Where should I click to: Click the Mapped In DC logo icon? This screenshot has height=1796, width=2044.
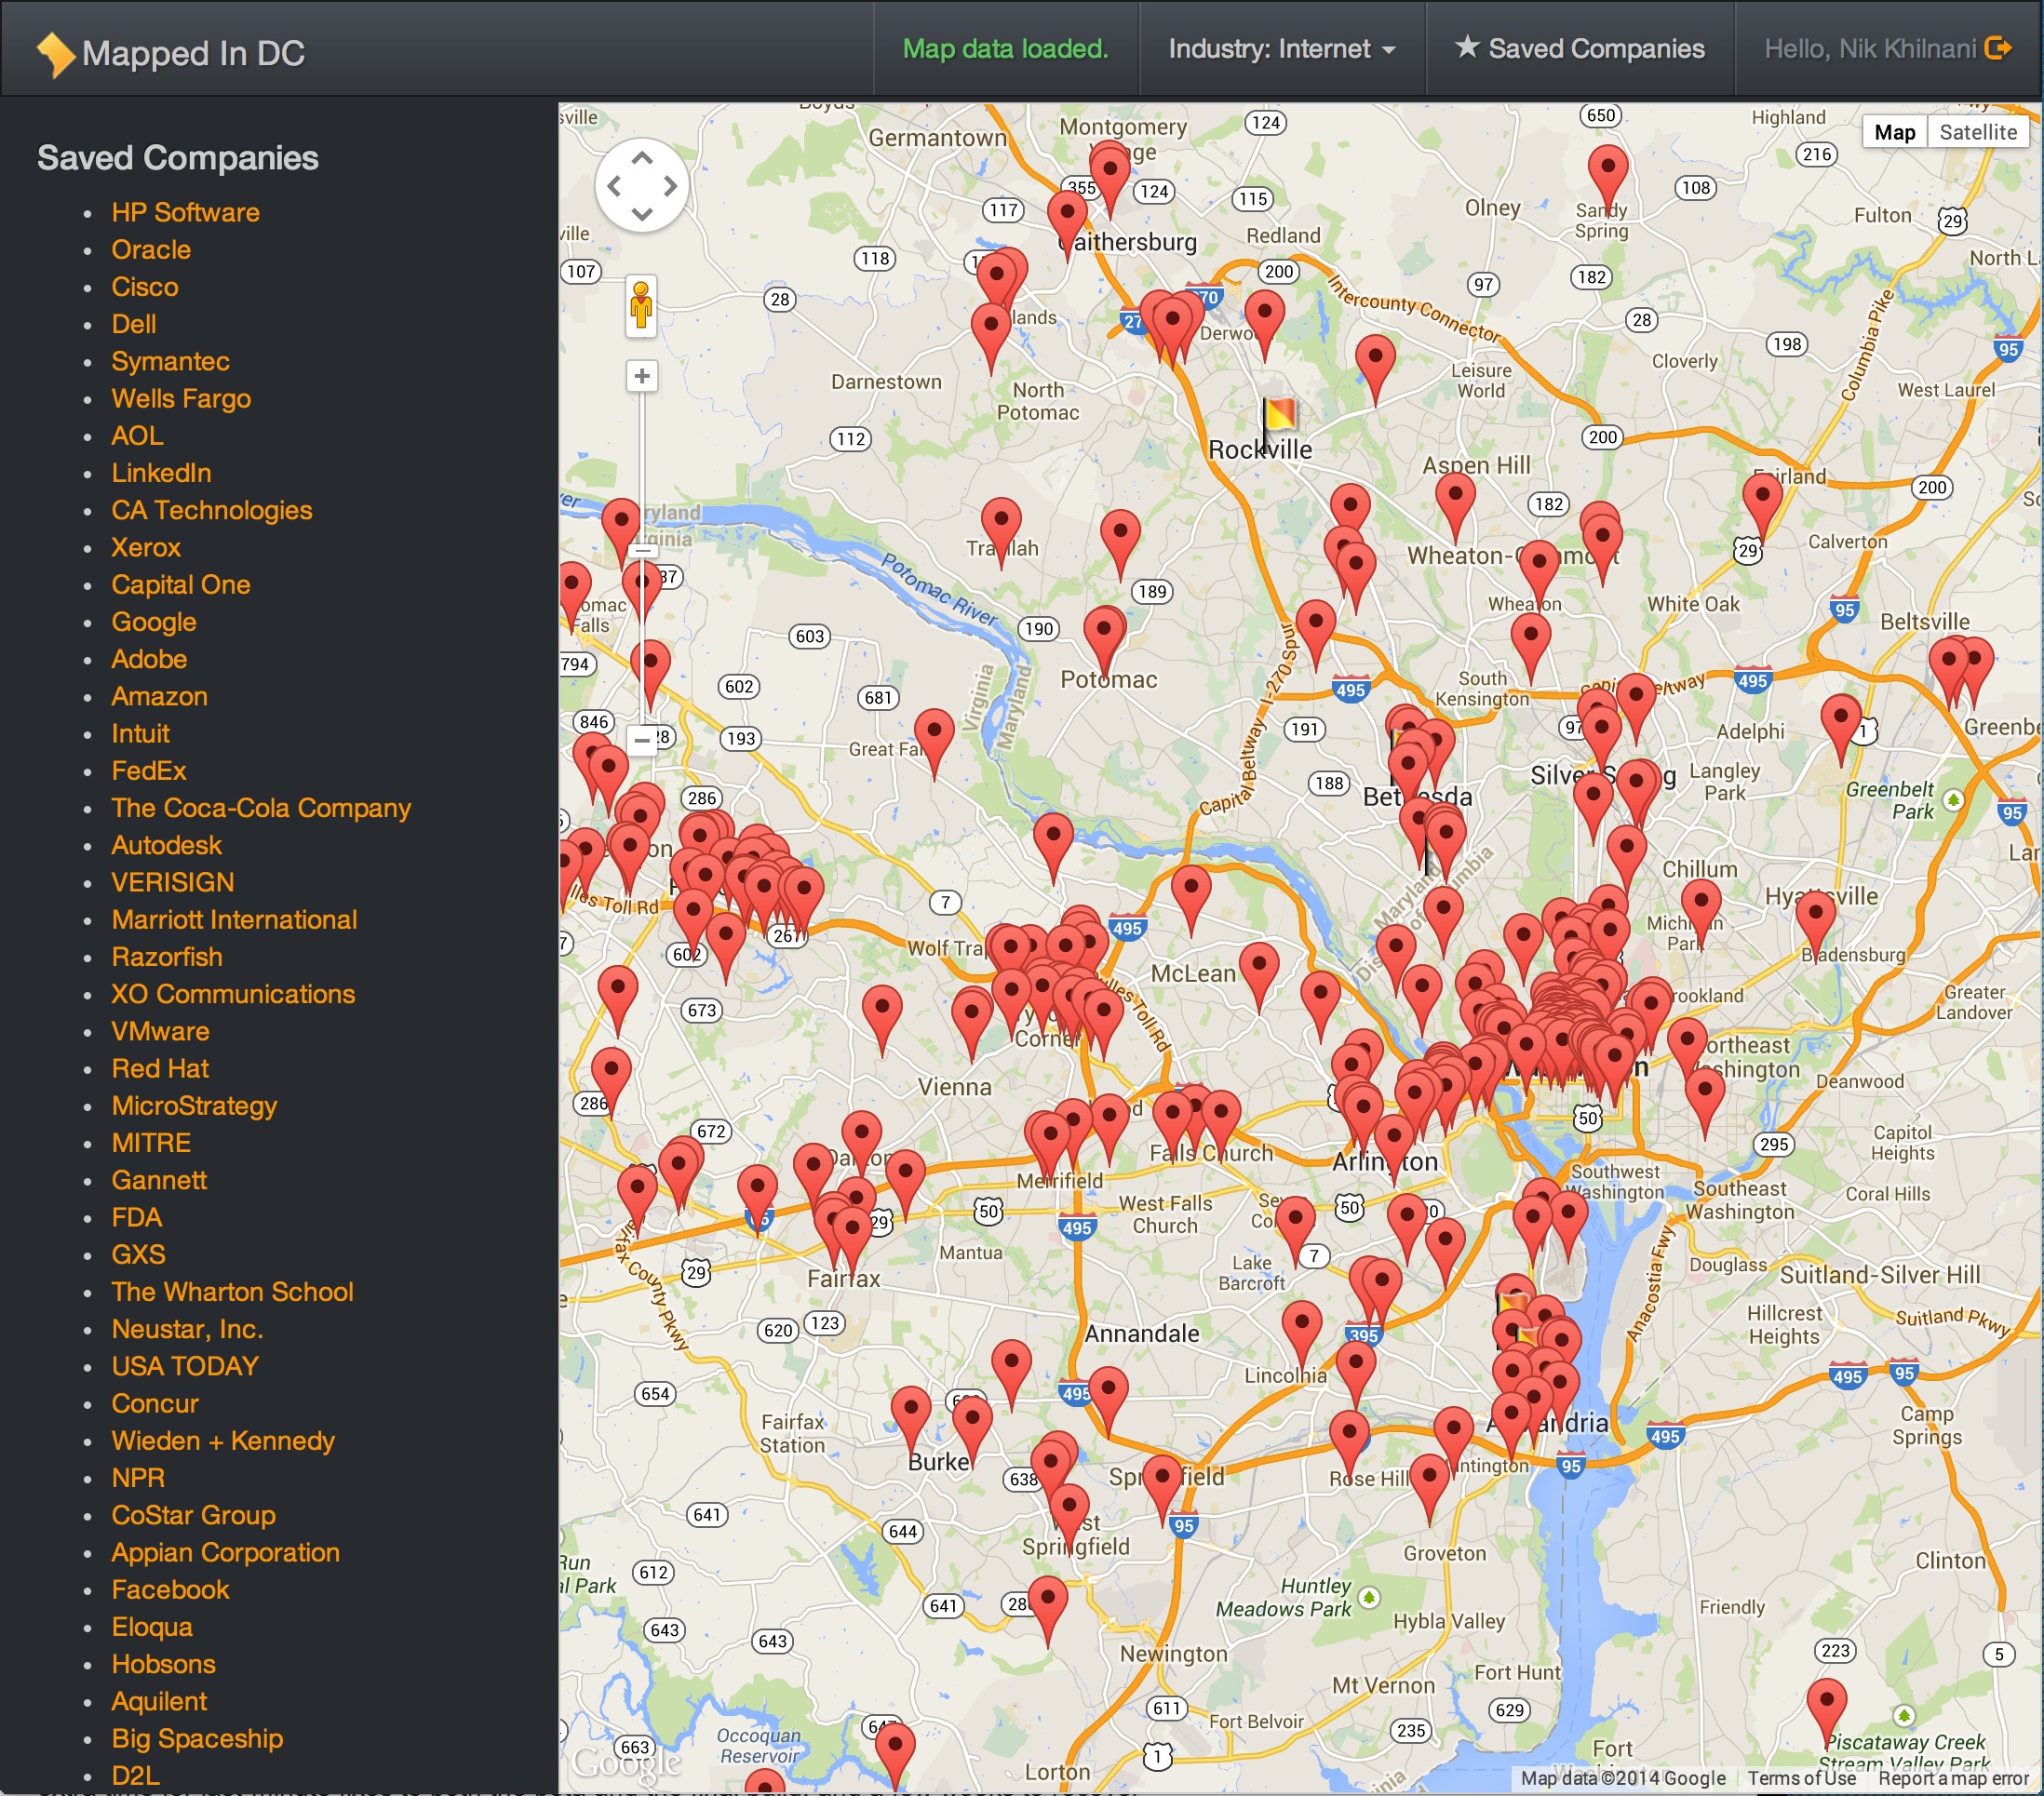56,54
